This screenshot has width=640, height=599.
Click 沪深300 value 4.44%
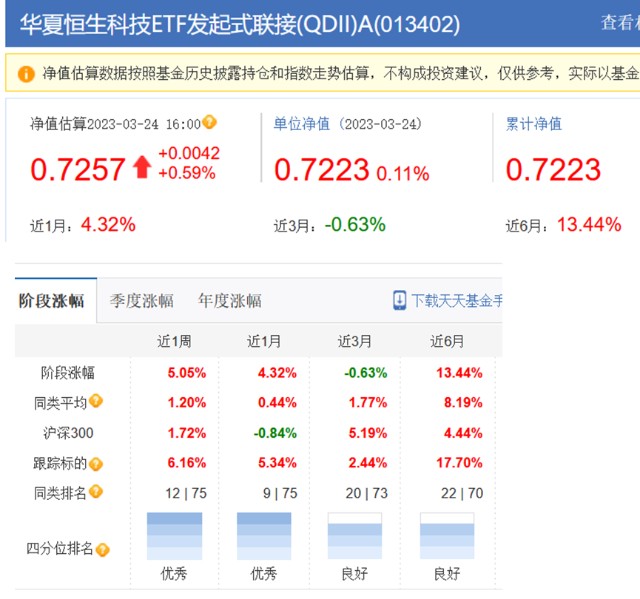tap(463, 433)
